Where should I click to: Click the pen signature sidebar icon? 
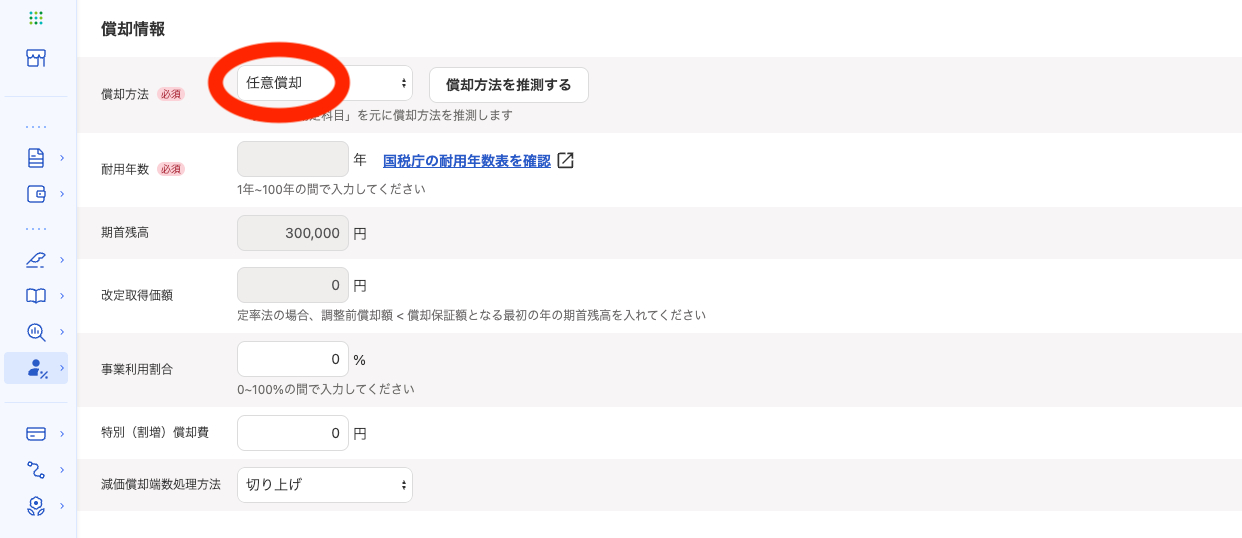pos(36,260)
